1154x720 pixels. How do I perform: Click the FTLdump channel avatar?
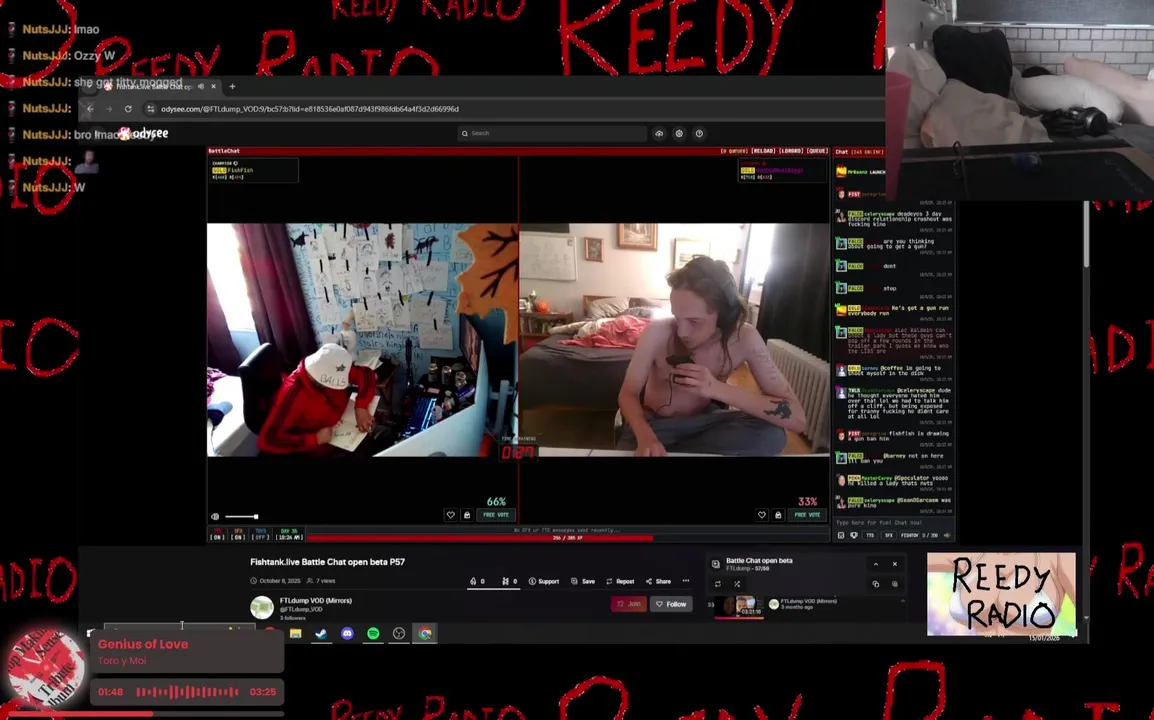pyautogui.click(x=262, y=607)
